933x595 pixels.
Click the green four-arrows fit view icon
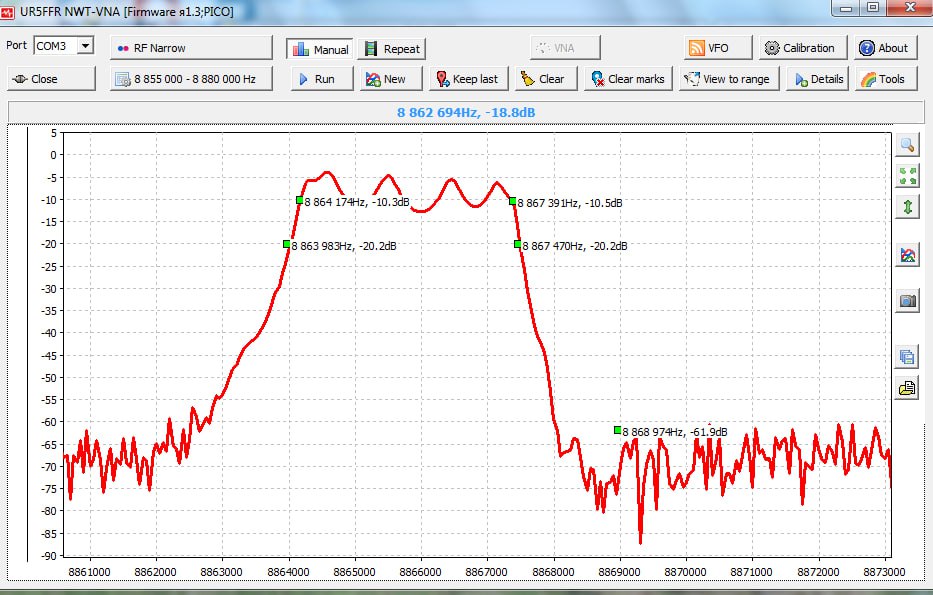pos(907,176)
